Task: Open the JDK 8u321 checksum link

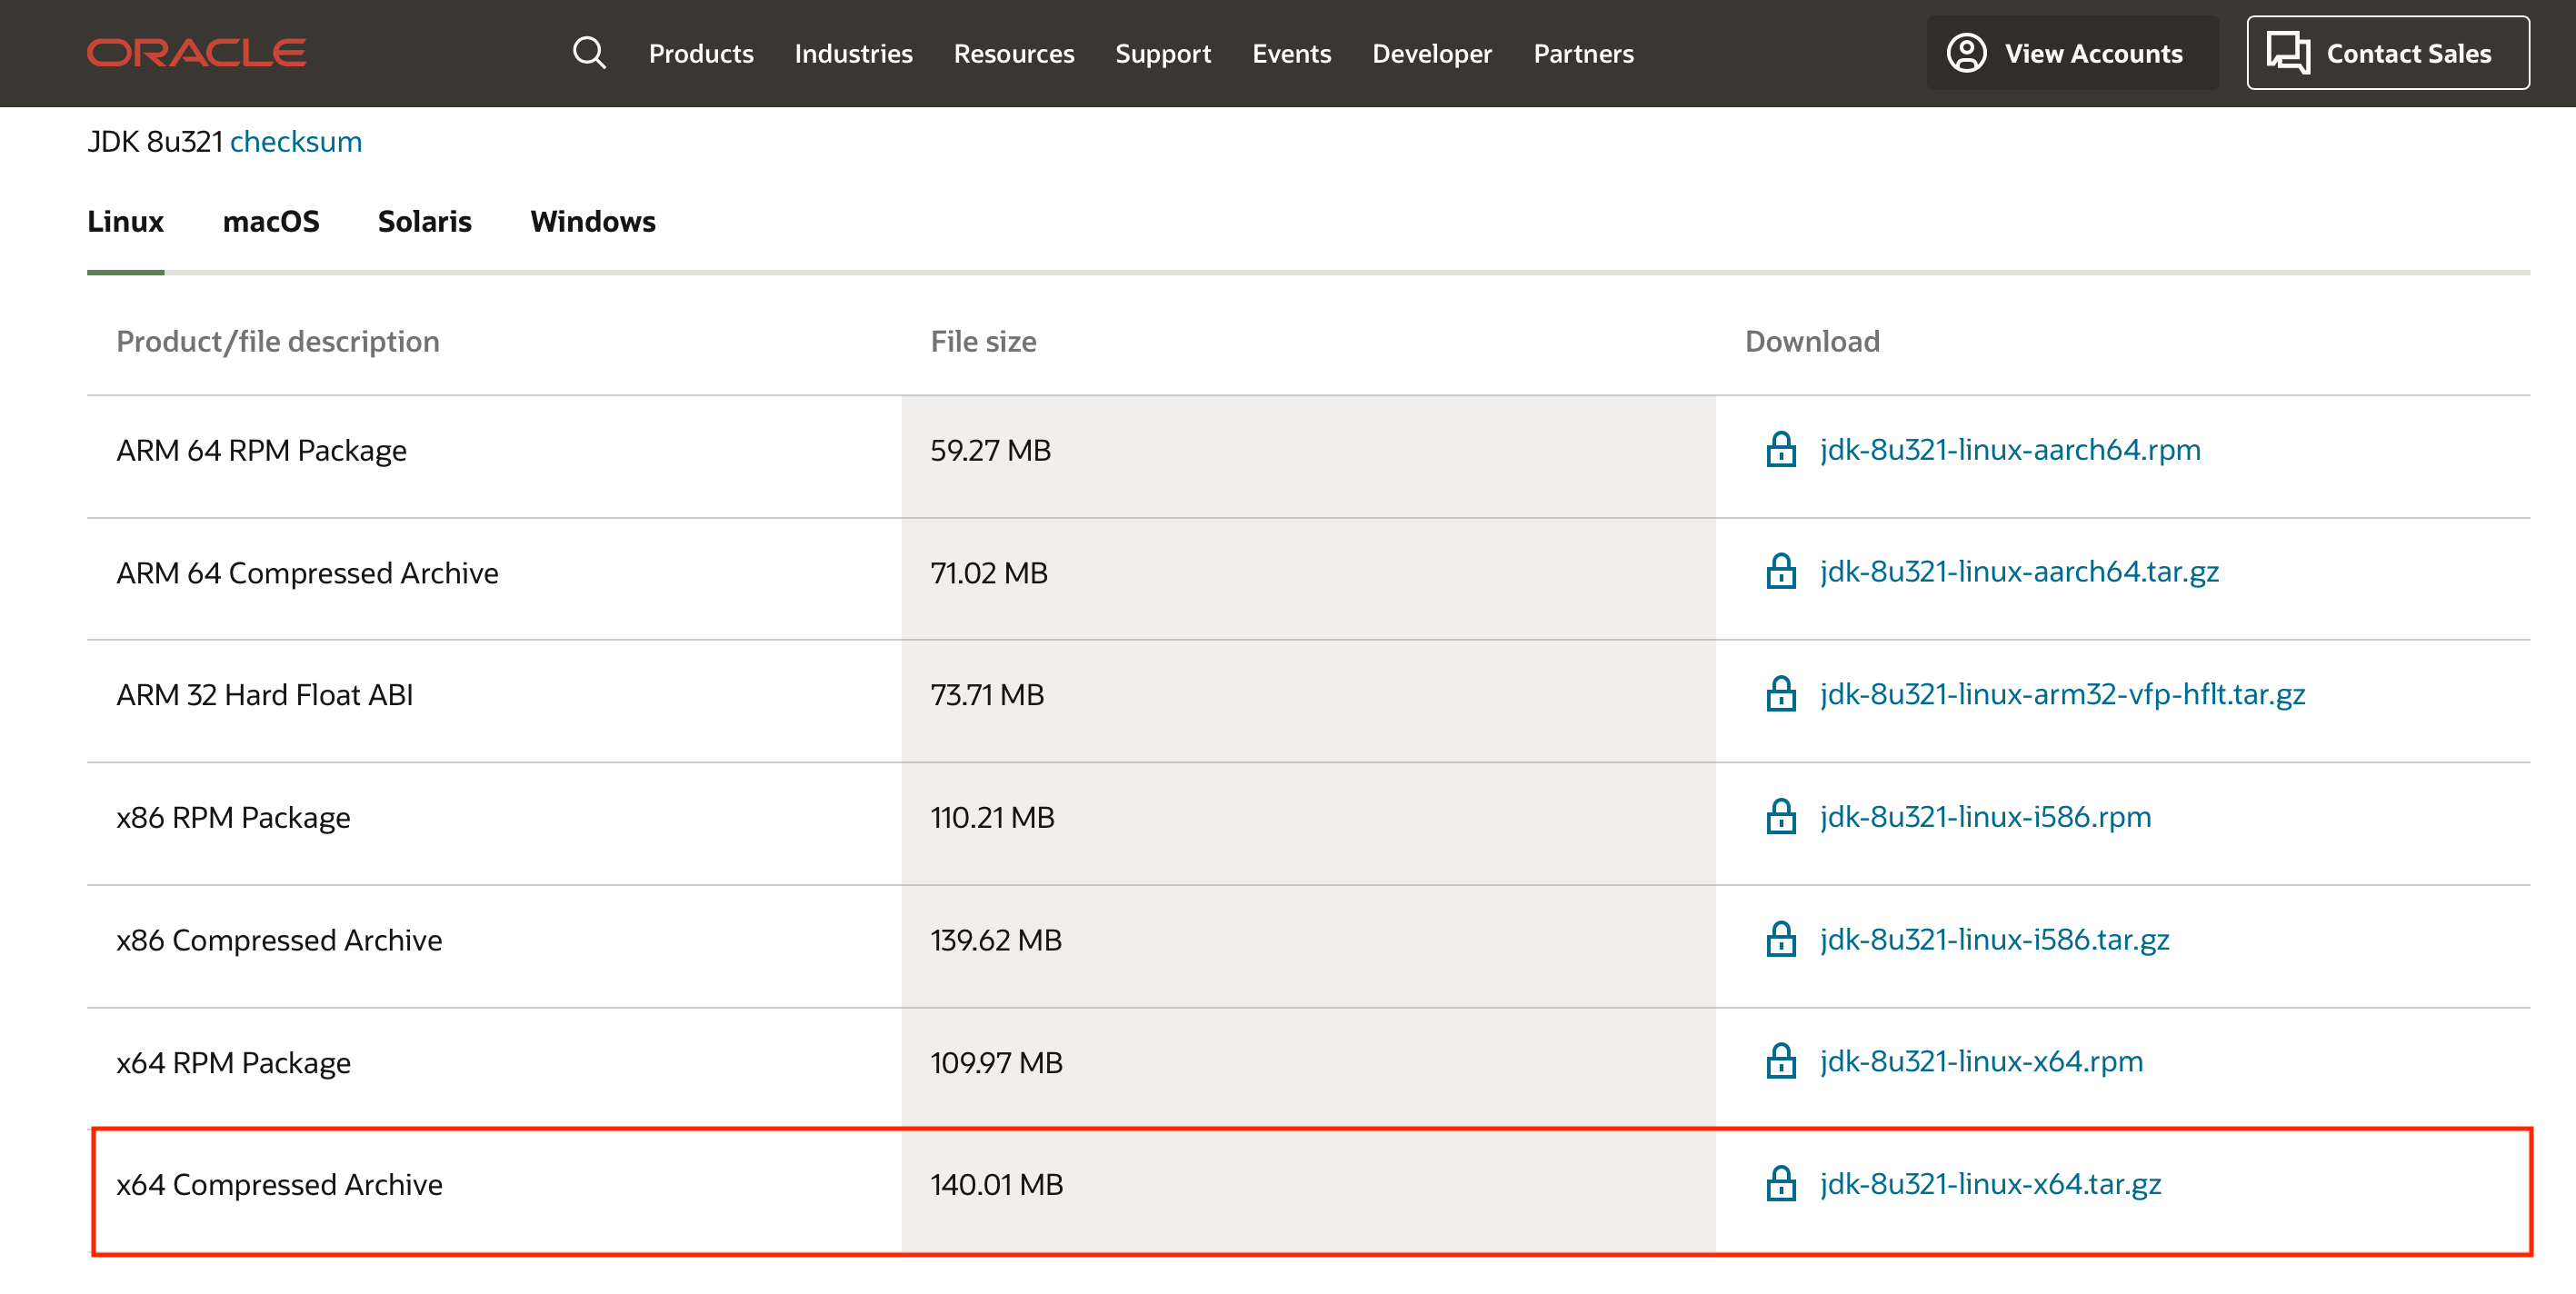Action: tap(295, 142)
